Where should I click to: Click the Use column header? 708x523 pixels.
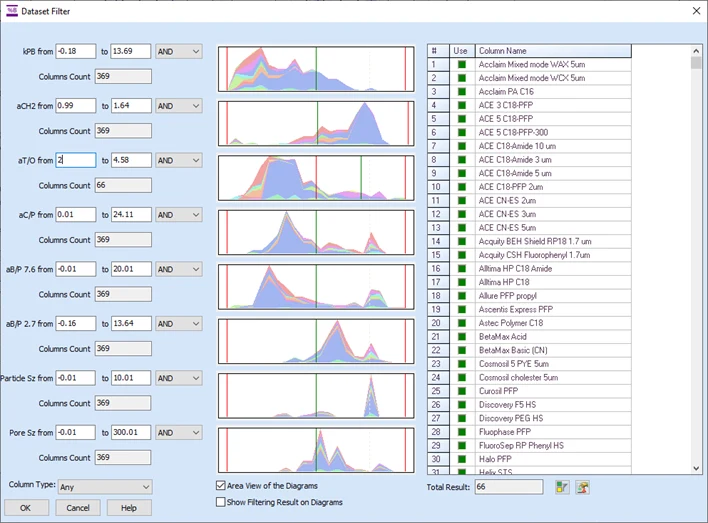coord(461,51)
